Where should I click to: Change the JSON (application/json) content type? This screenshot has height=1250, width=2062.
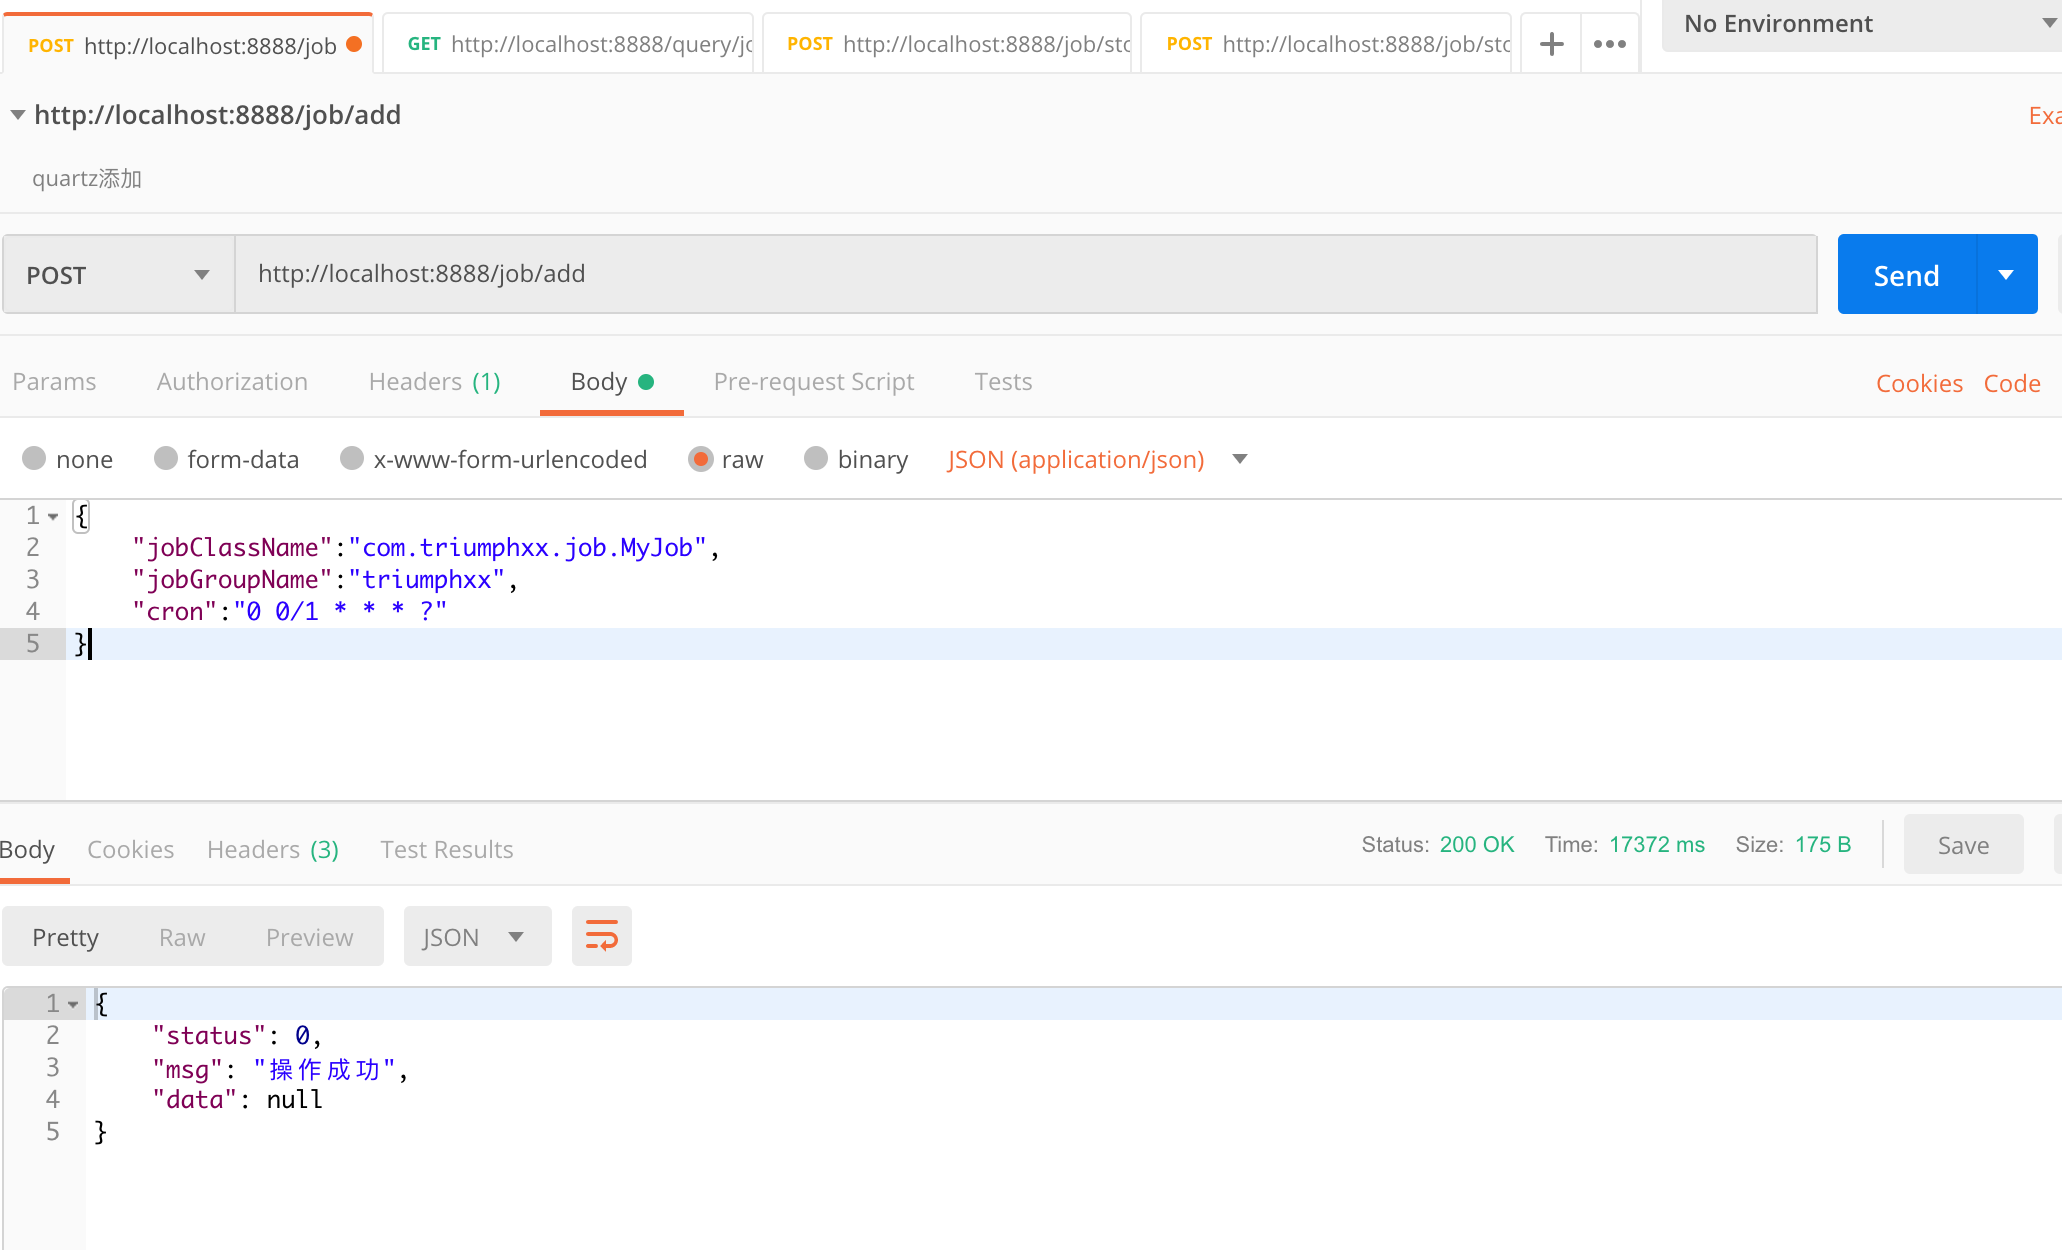pos(1097,459)
